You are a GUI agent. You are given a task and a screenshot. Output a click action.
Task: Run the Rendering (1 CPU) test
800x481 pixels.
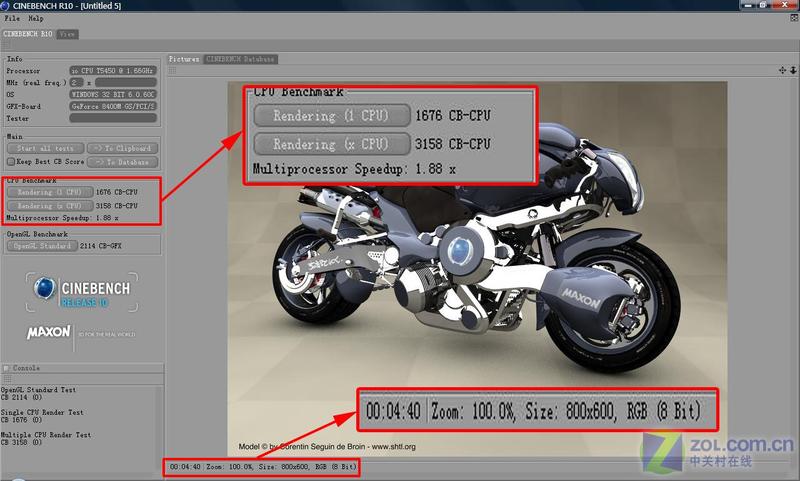click(x=49, y=192)
